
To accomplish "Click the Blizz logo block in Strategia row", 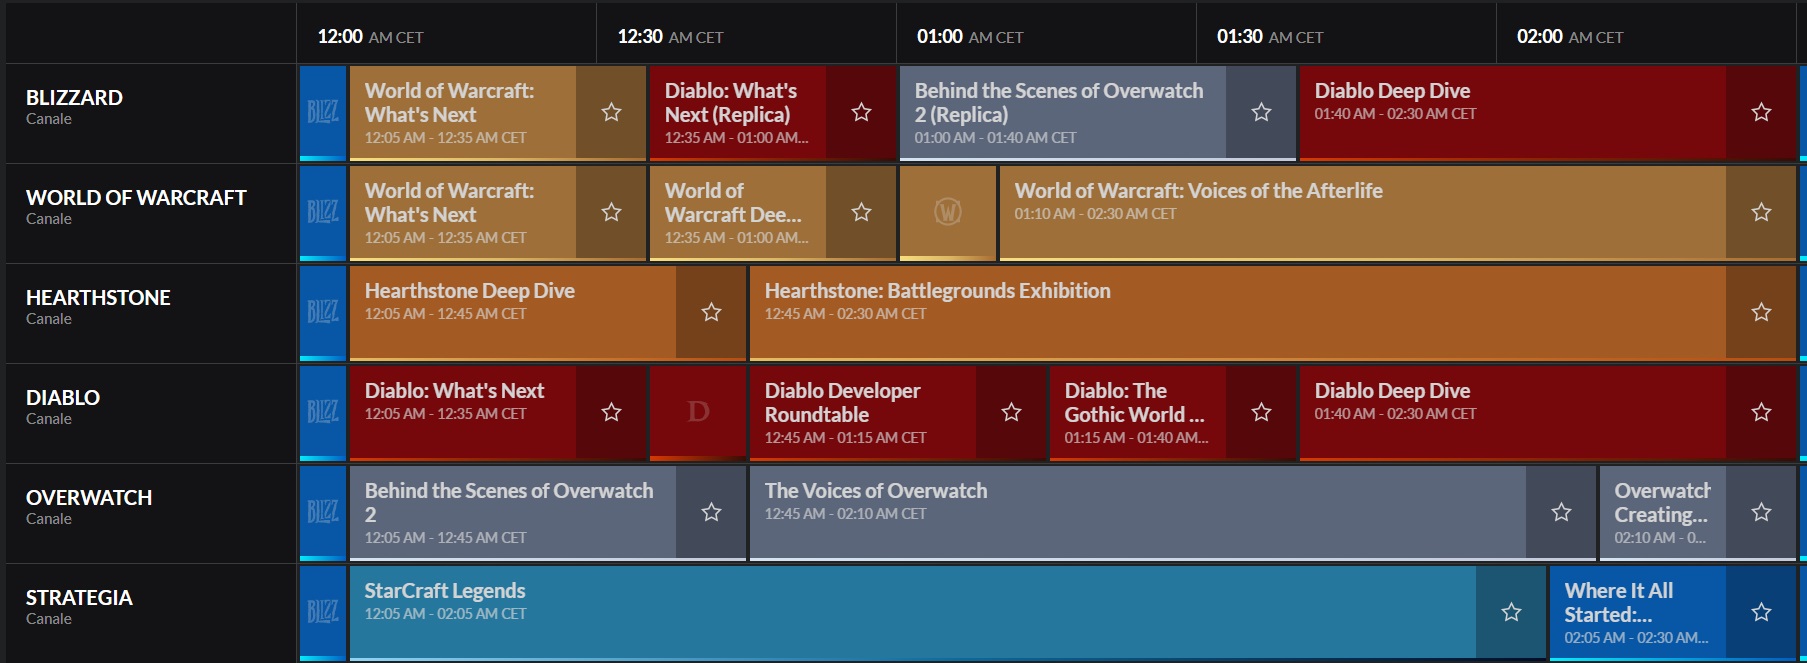I will 323,613.
